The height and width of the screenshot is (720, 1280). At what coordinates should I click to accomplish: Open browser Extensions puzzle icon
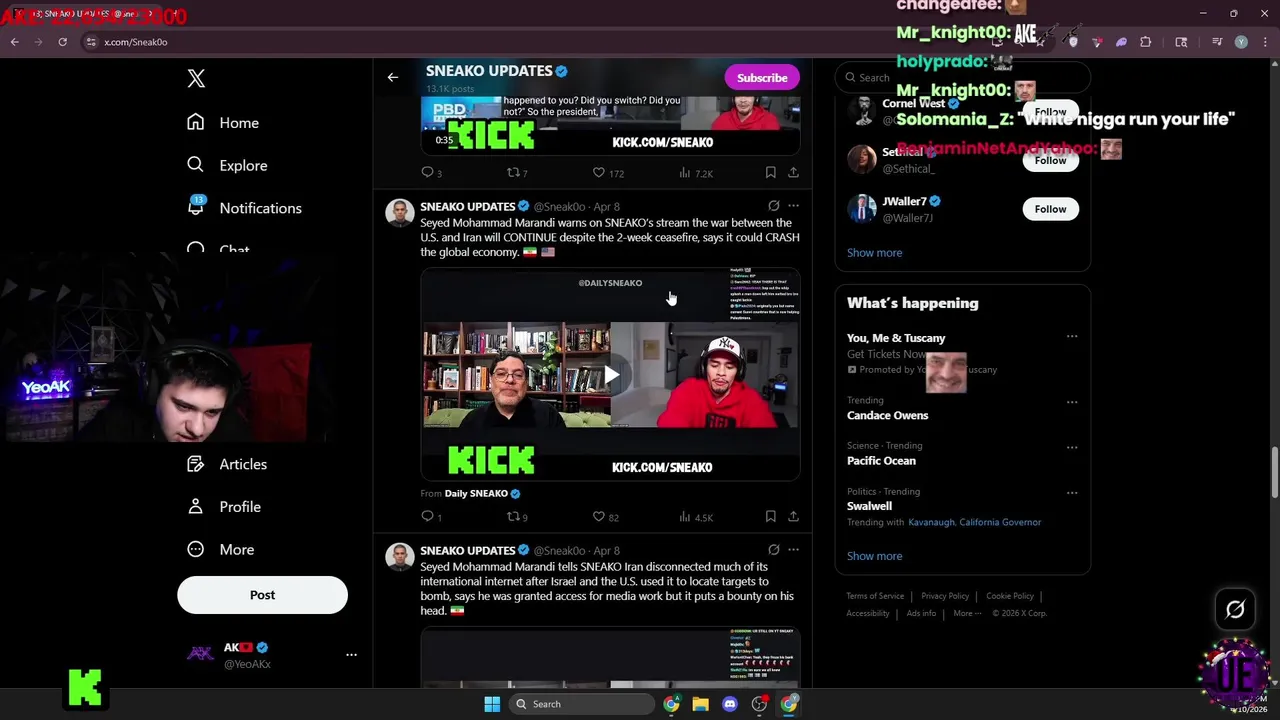tap(1145, 42)
